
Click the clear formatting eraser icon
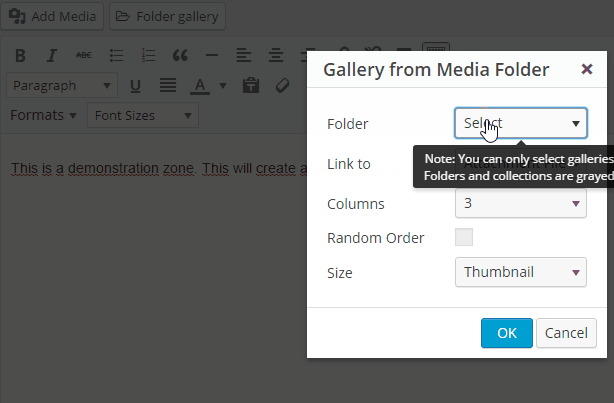[x=282, y=86]
